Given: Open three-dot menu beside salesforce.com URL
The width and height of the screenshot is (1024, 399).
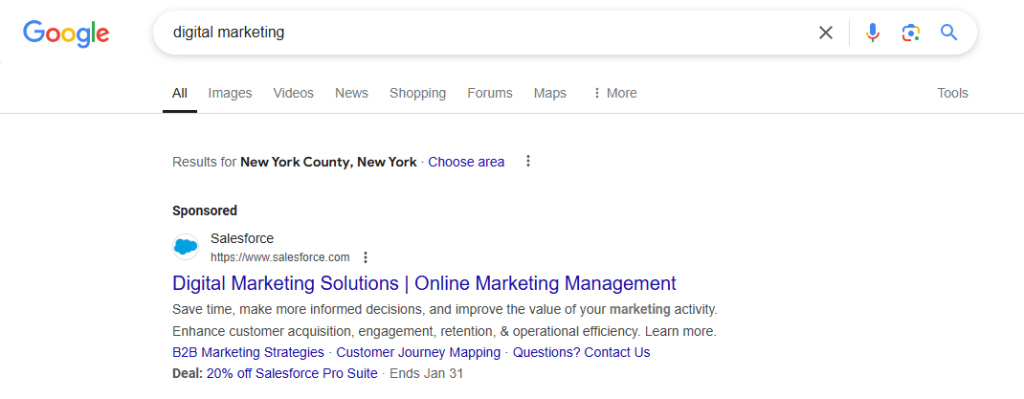Looking at the screenshot, I should tap(366, 257).
